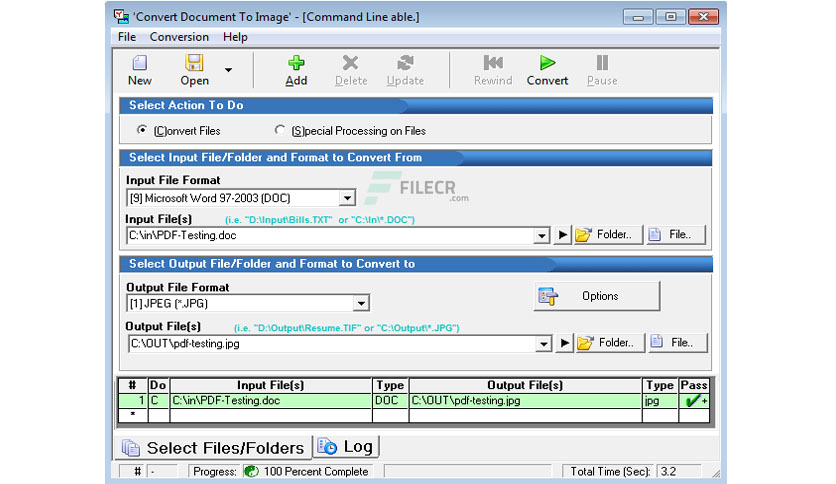Click the 100 Percent Complete status text
836x484 pixels.
click(x=316, y=472)
